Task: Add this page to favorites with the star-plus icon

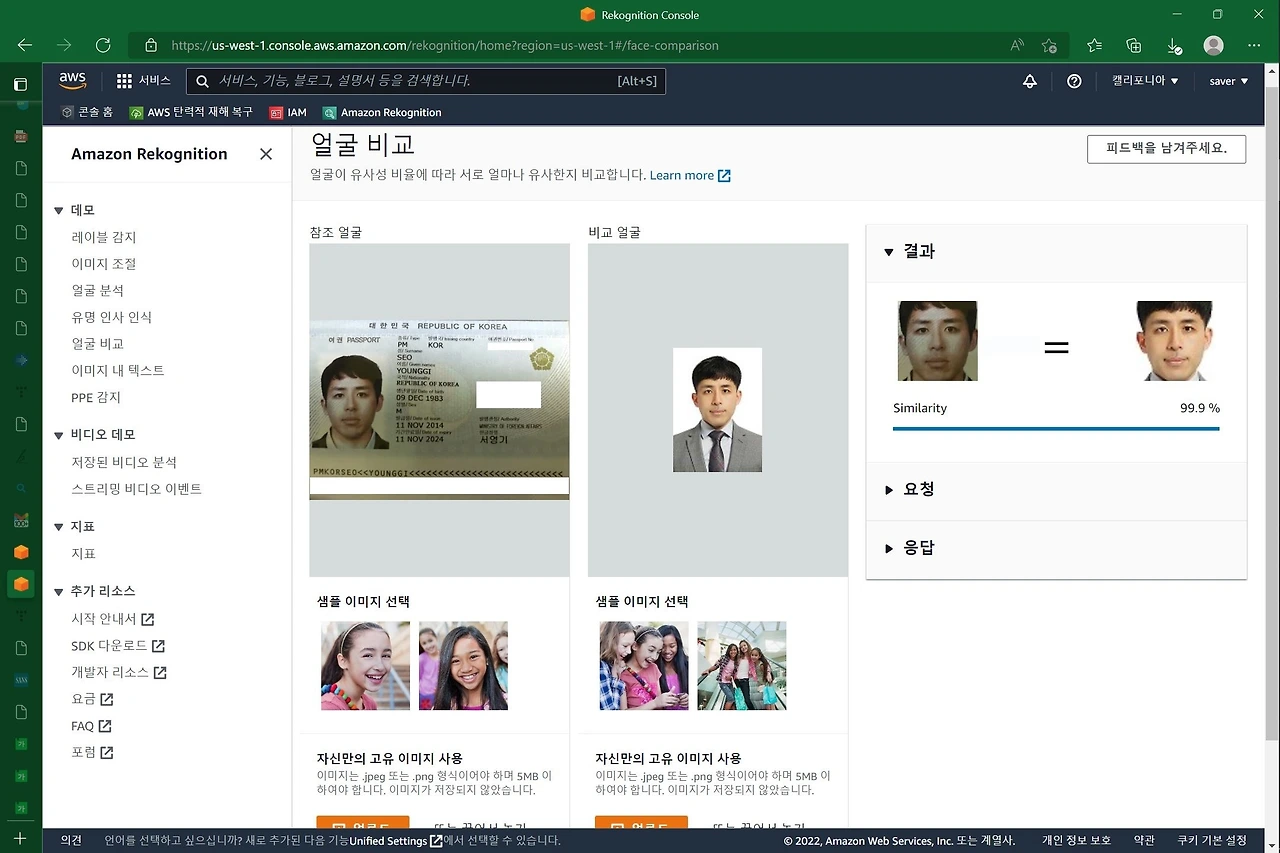Action: (1049, 45)
